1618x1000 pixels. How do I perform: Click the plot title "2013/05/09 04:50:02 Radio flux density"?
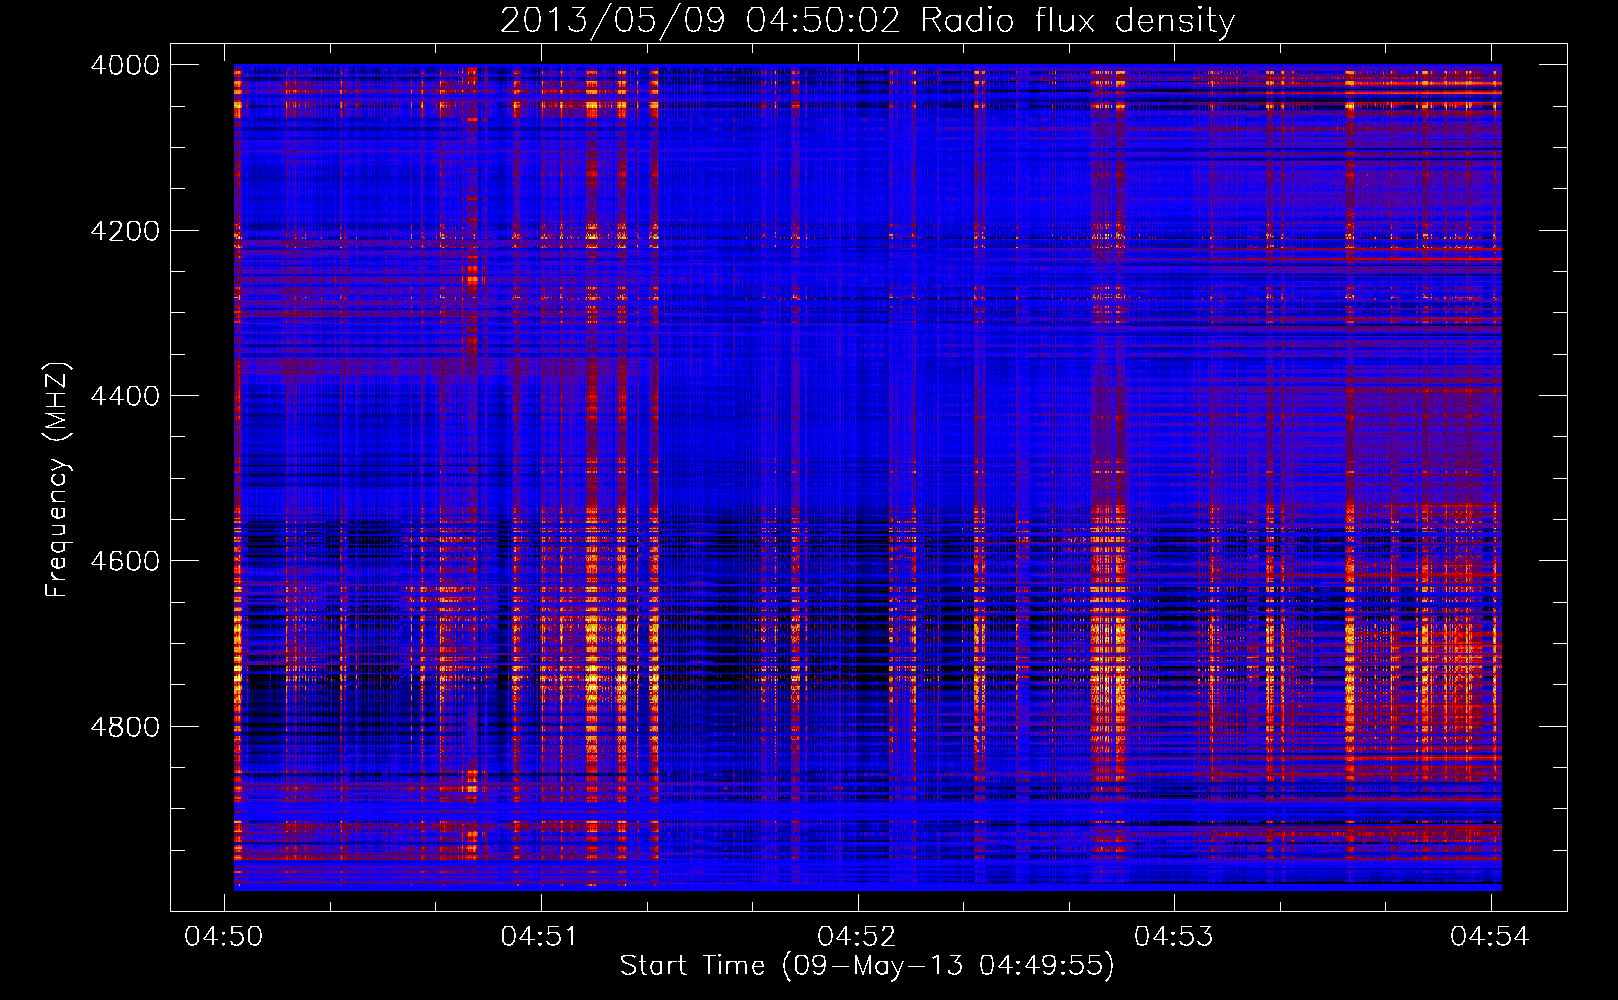click(x=867, y=20)
